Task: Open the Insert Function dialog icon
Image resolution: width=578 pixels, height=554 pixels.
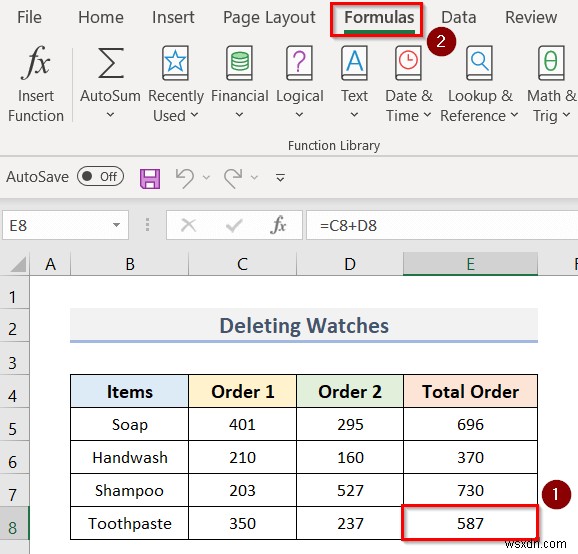Action: coord(36,63)
